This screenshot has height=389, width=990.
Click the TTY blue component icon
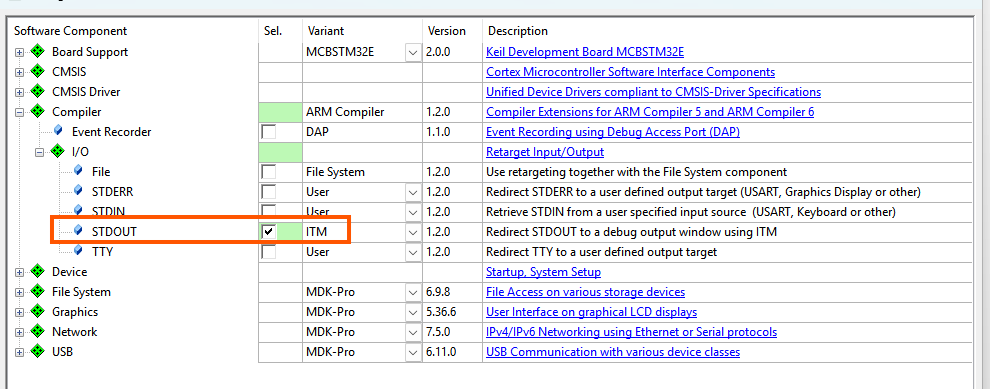click(78, 251)
